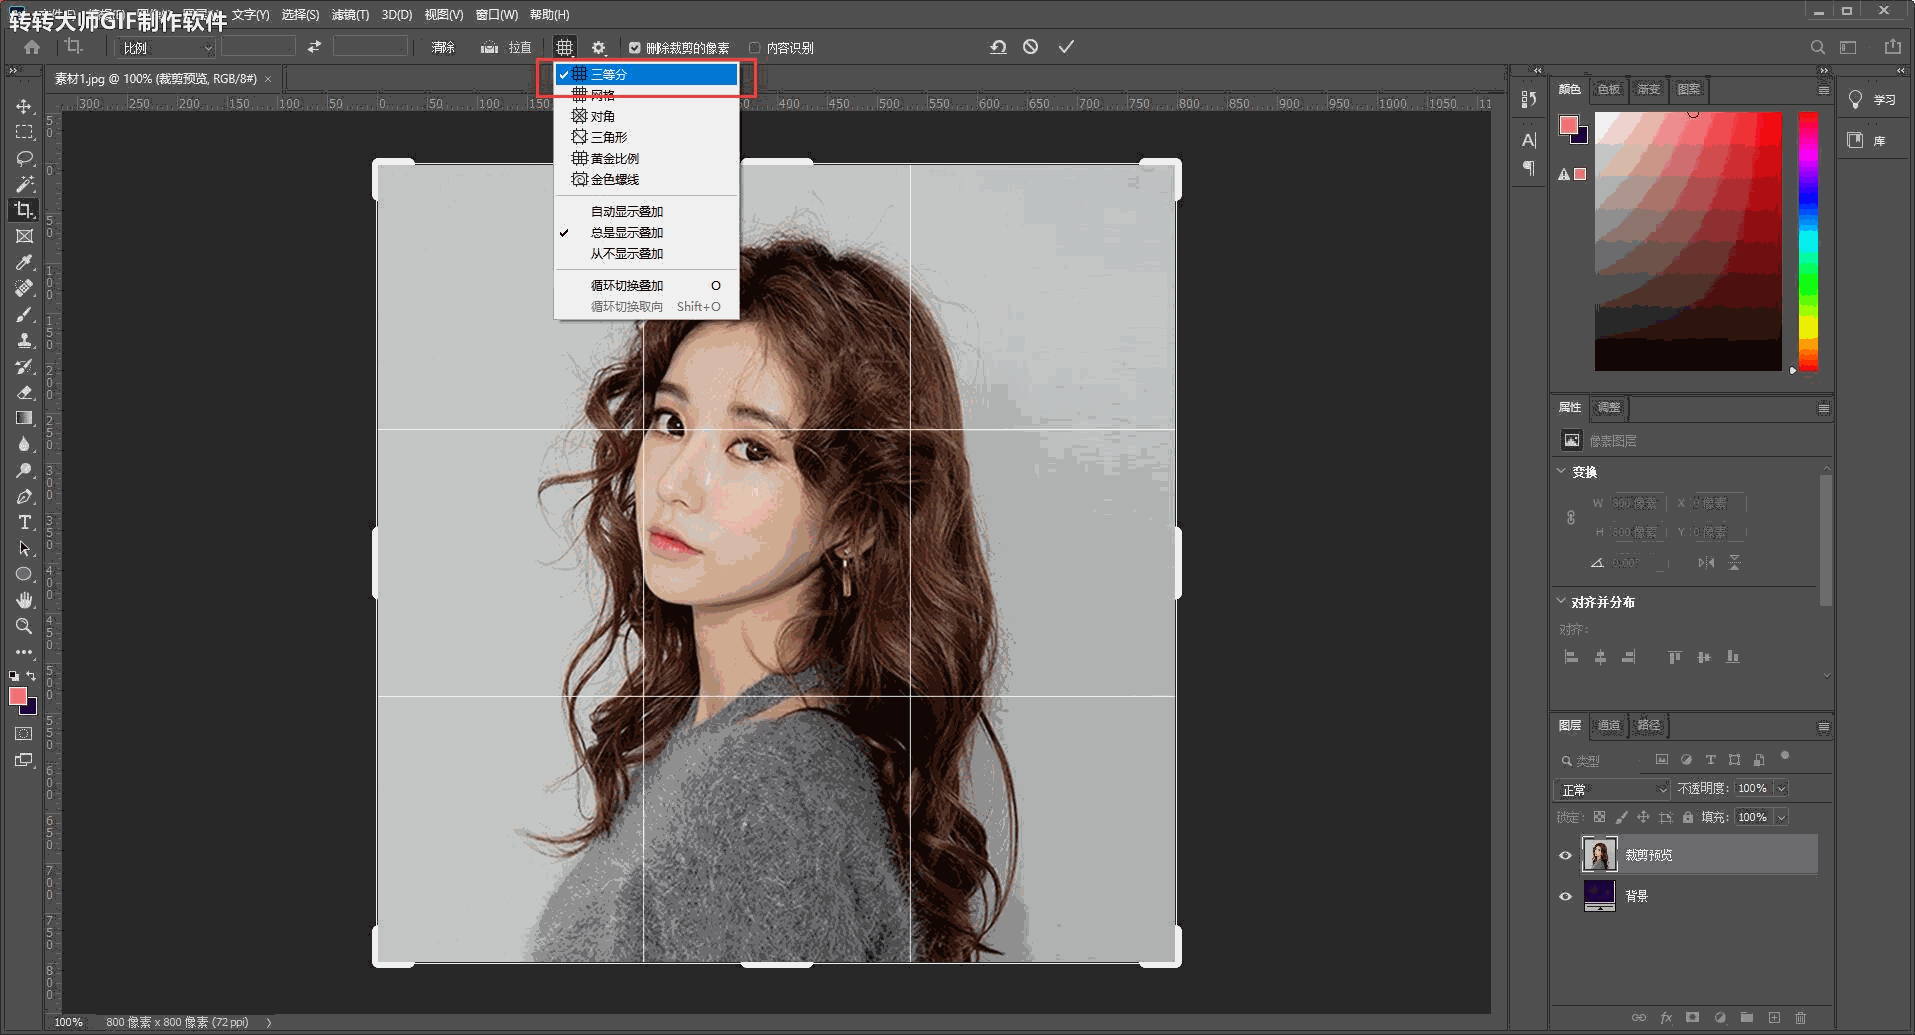Select the Hand tool
Image resolution: width=1915 pixels, height=1035 pixels.
click(x=24, y=600)
